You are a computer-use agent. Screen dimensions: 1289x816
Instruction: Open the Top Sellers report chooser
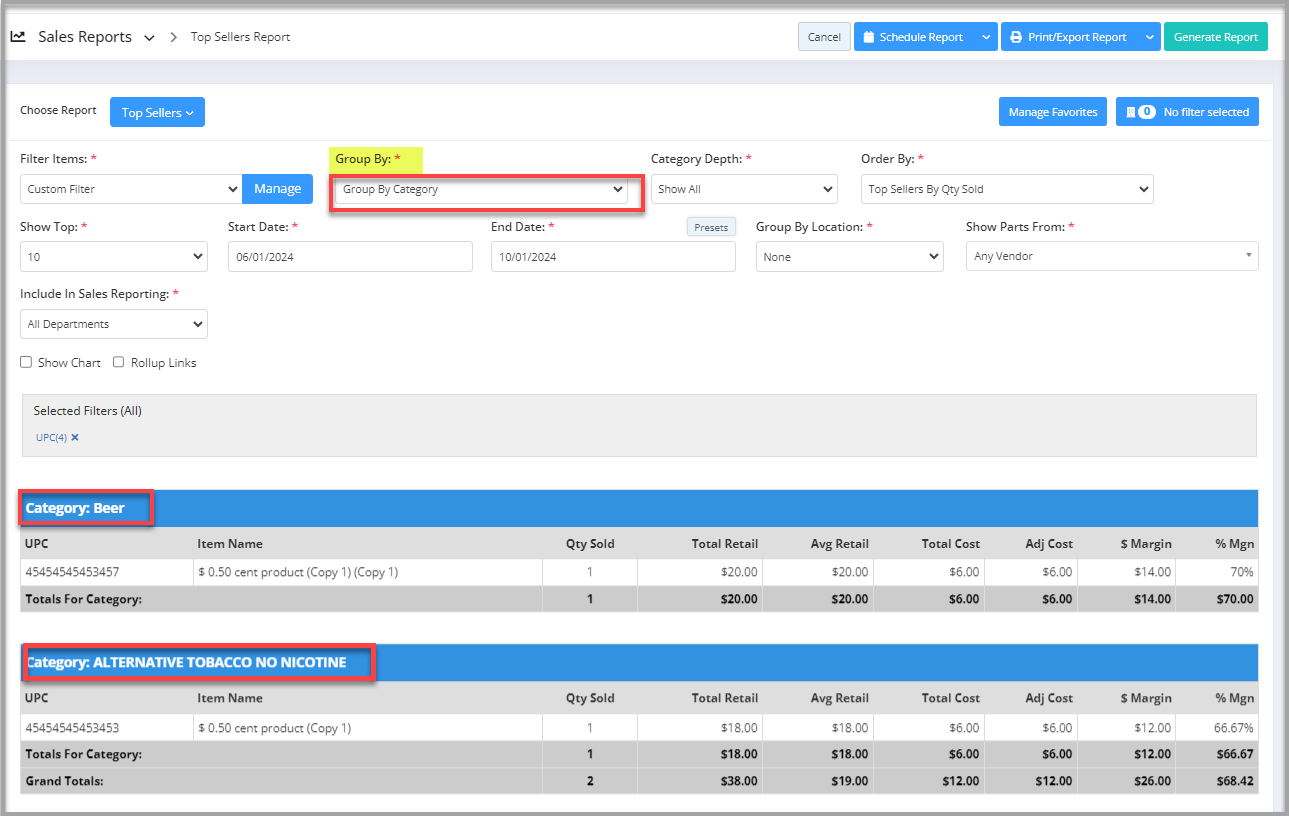pyautogui.click(x=157, y=112)
